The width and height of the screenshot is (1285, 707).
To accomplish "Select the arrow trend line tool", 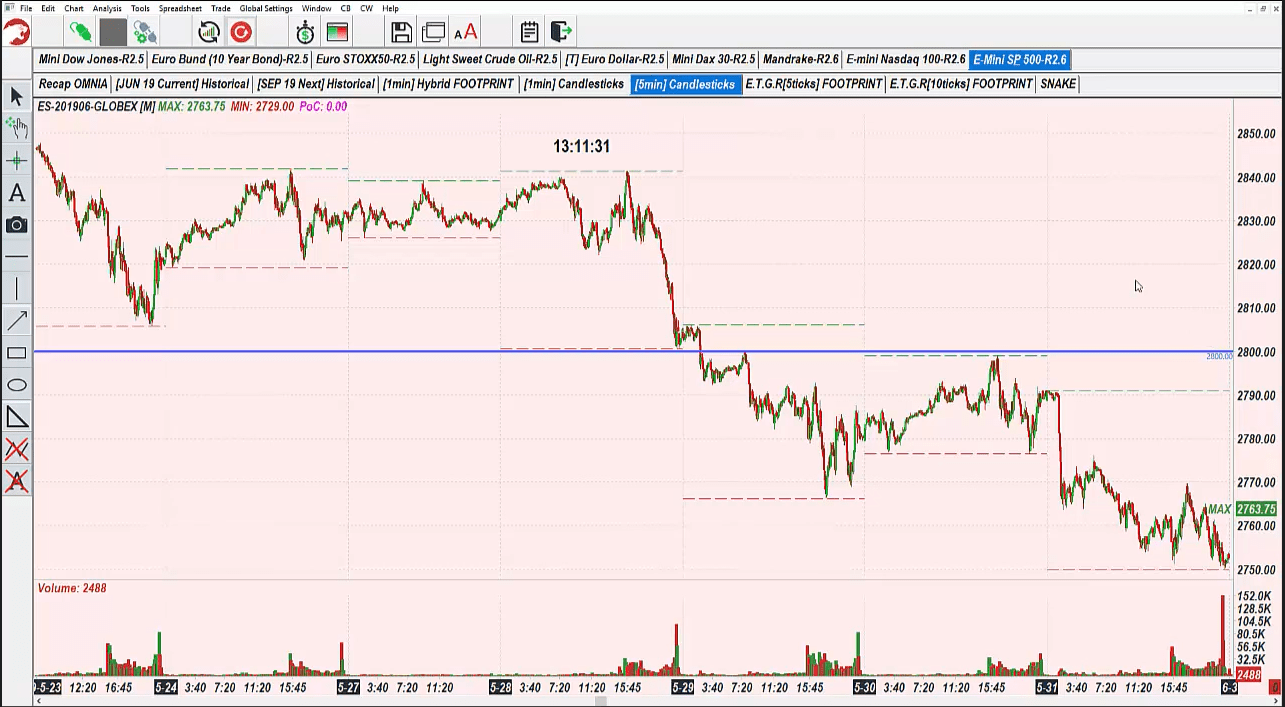I will coord(16,321).
